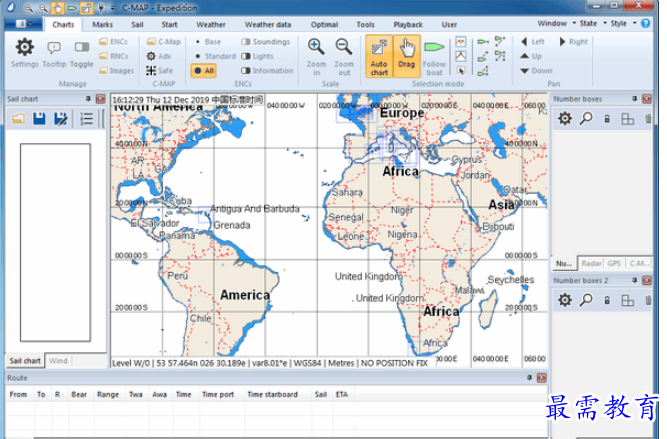Switch to the Marks ribbon tab
The width and height of the screenshot is (667, 439).
(103, 25)
